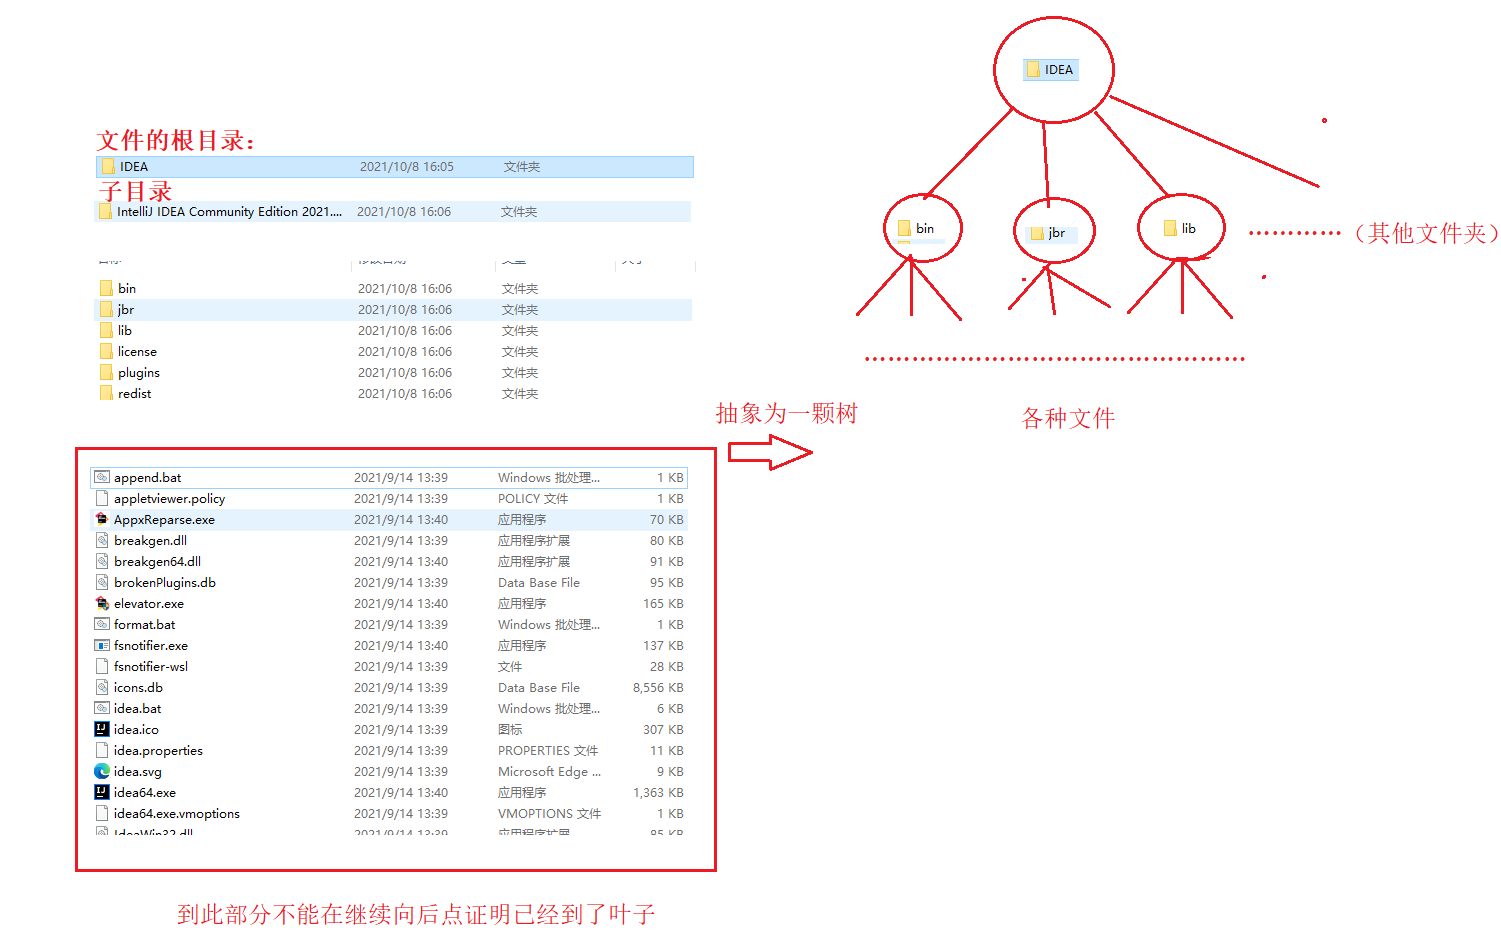Click the appletviewer.policy blank file icon

(x=102, y=499)
